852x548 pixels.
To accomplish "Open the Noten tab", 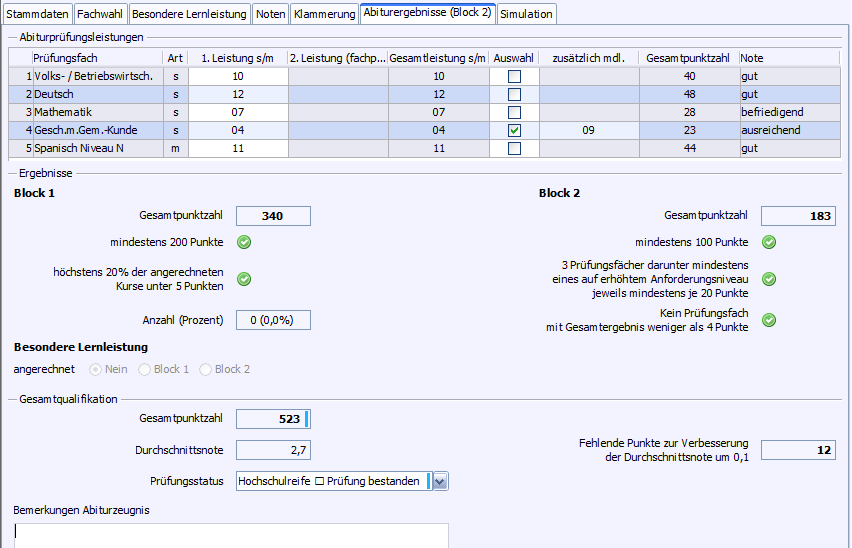I will click(270, 14).
